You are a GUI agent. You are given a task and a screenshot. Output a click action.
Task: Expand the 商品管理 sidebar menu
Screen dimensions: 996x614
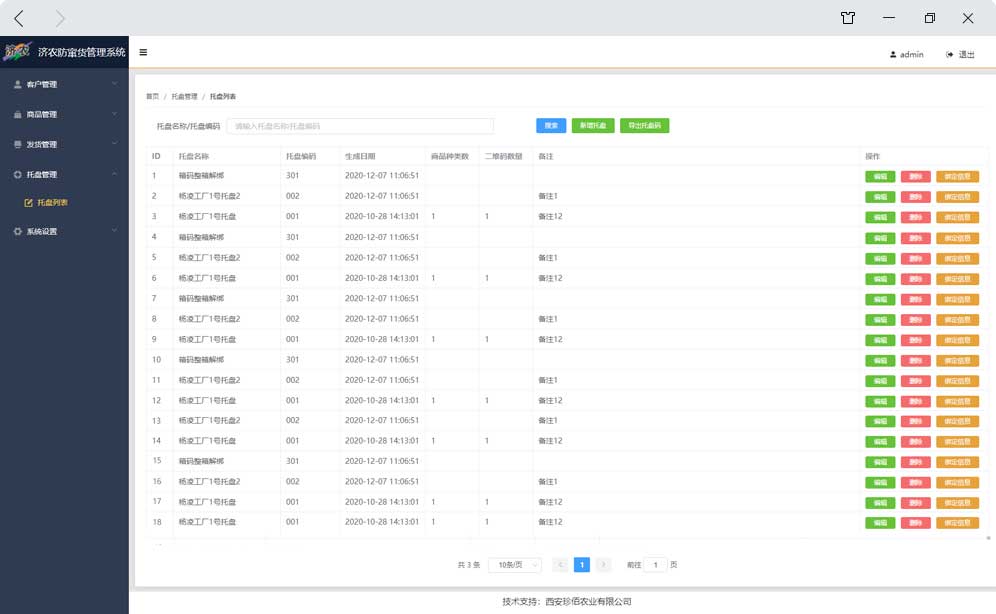pyautogui.click(x=64, y=115)
